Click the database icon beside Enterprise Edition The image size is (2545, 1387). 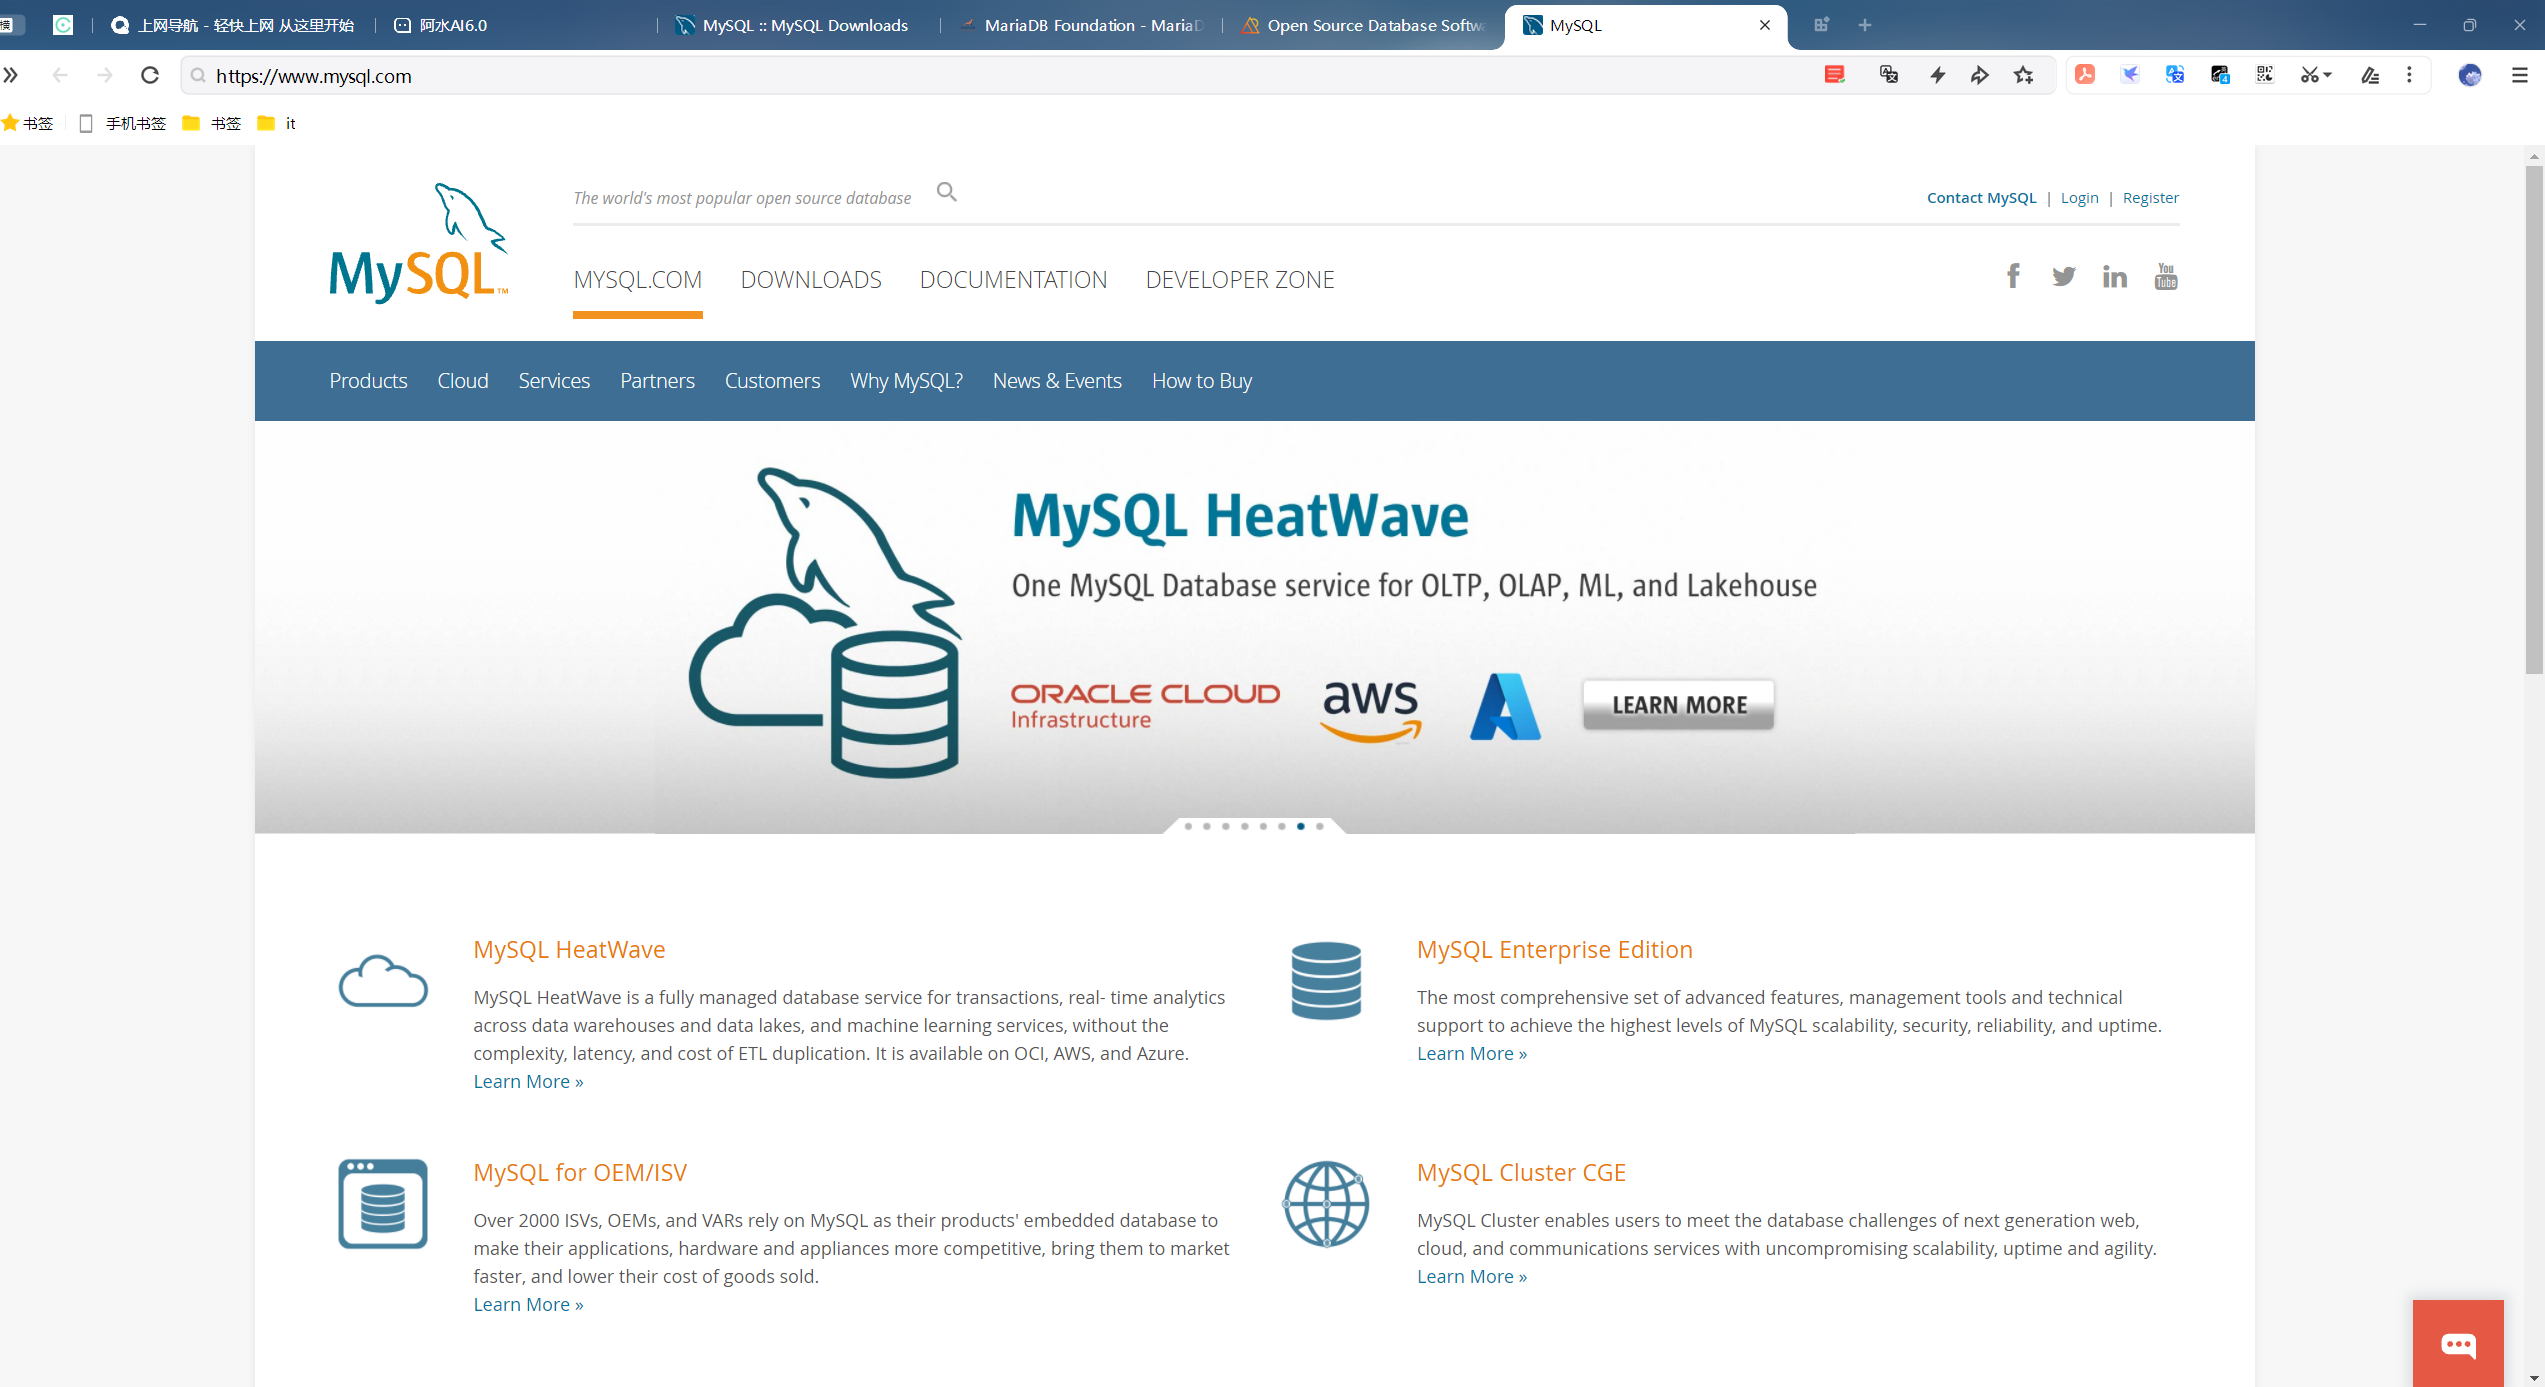click(1326, 981)
